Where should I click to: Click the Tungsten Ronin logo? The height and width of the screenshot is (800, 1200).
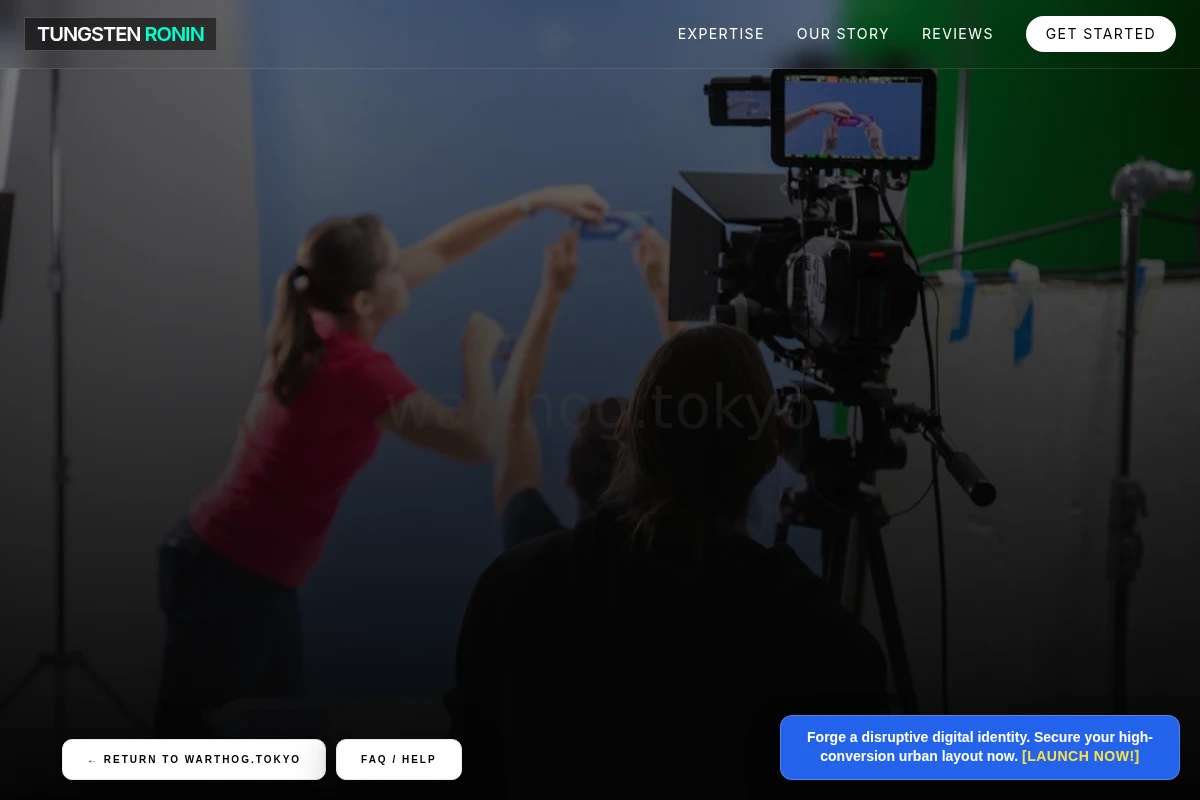[x=120, y=34]
